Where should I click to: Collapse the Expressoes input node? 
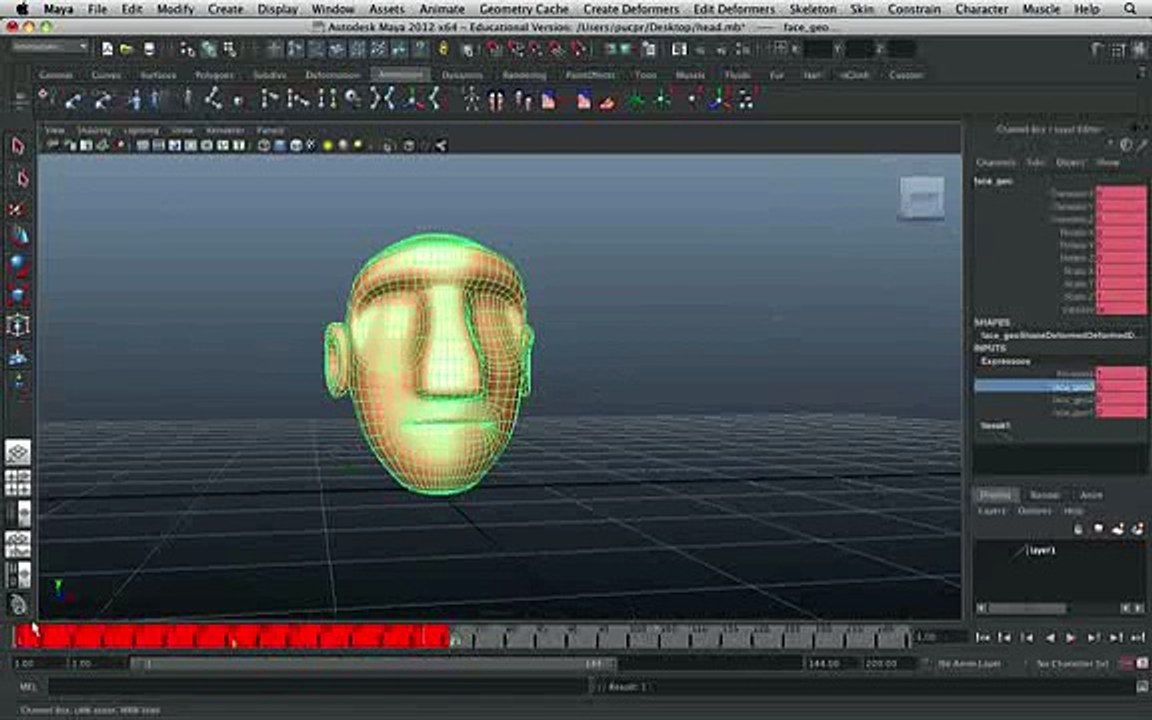click(x=1005, y=361)
